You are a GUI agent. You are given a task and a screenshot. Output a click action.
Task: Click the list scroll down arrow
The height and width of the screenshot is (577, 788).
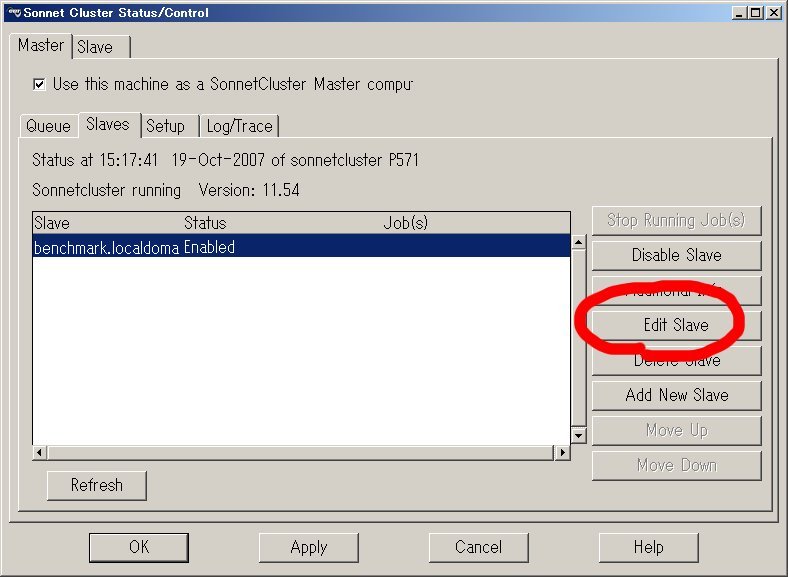click(x=578, y=435)
